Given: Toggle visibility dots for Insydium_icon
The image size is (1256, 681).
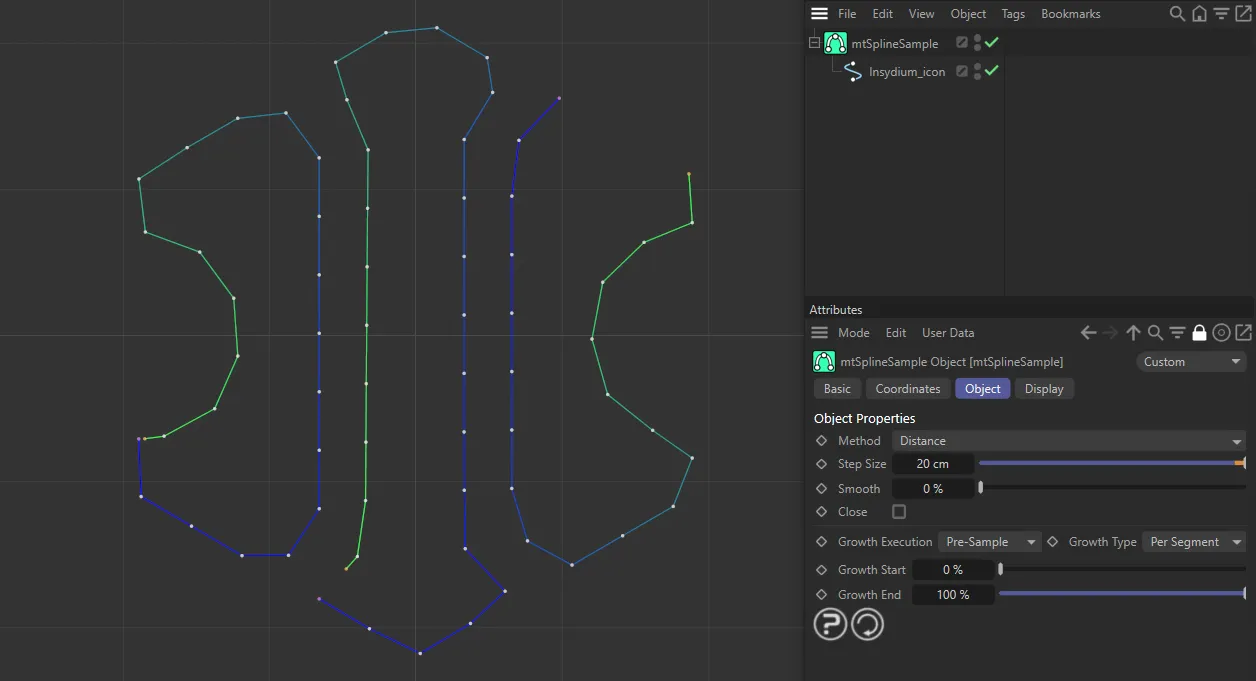Looking at the screenshot, I should tap(977, 71).
